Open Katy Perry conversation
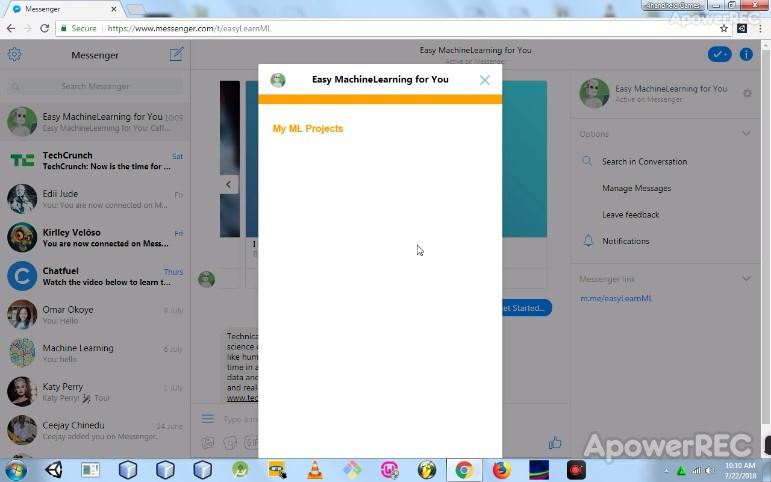Image resolution: width=771 pixels, height=482 pixels. (x=95, y=392)
